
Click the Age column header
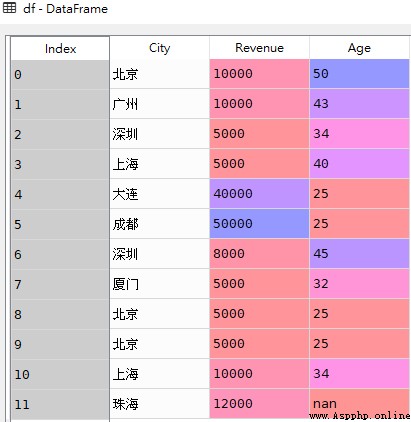(359, 48)
